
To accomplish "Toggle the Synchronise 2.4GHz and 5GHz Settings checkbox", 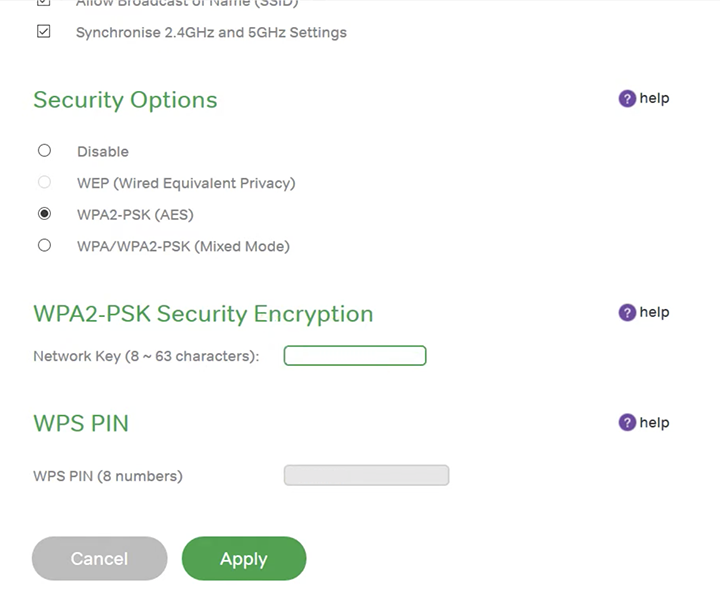I will pyautogui.click(x=44, y=32).
